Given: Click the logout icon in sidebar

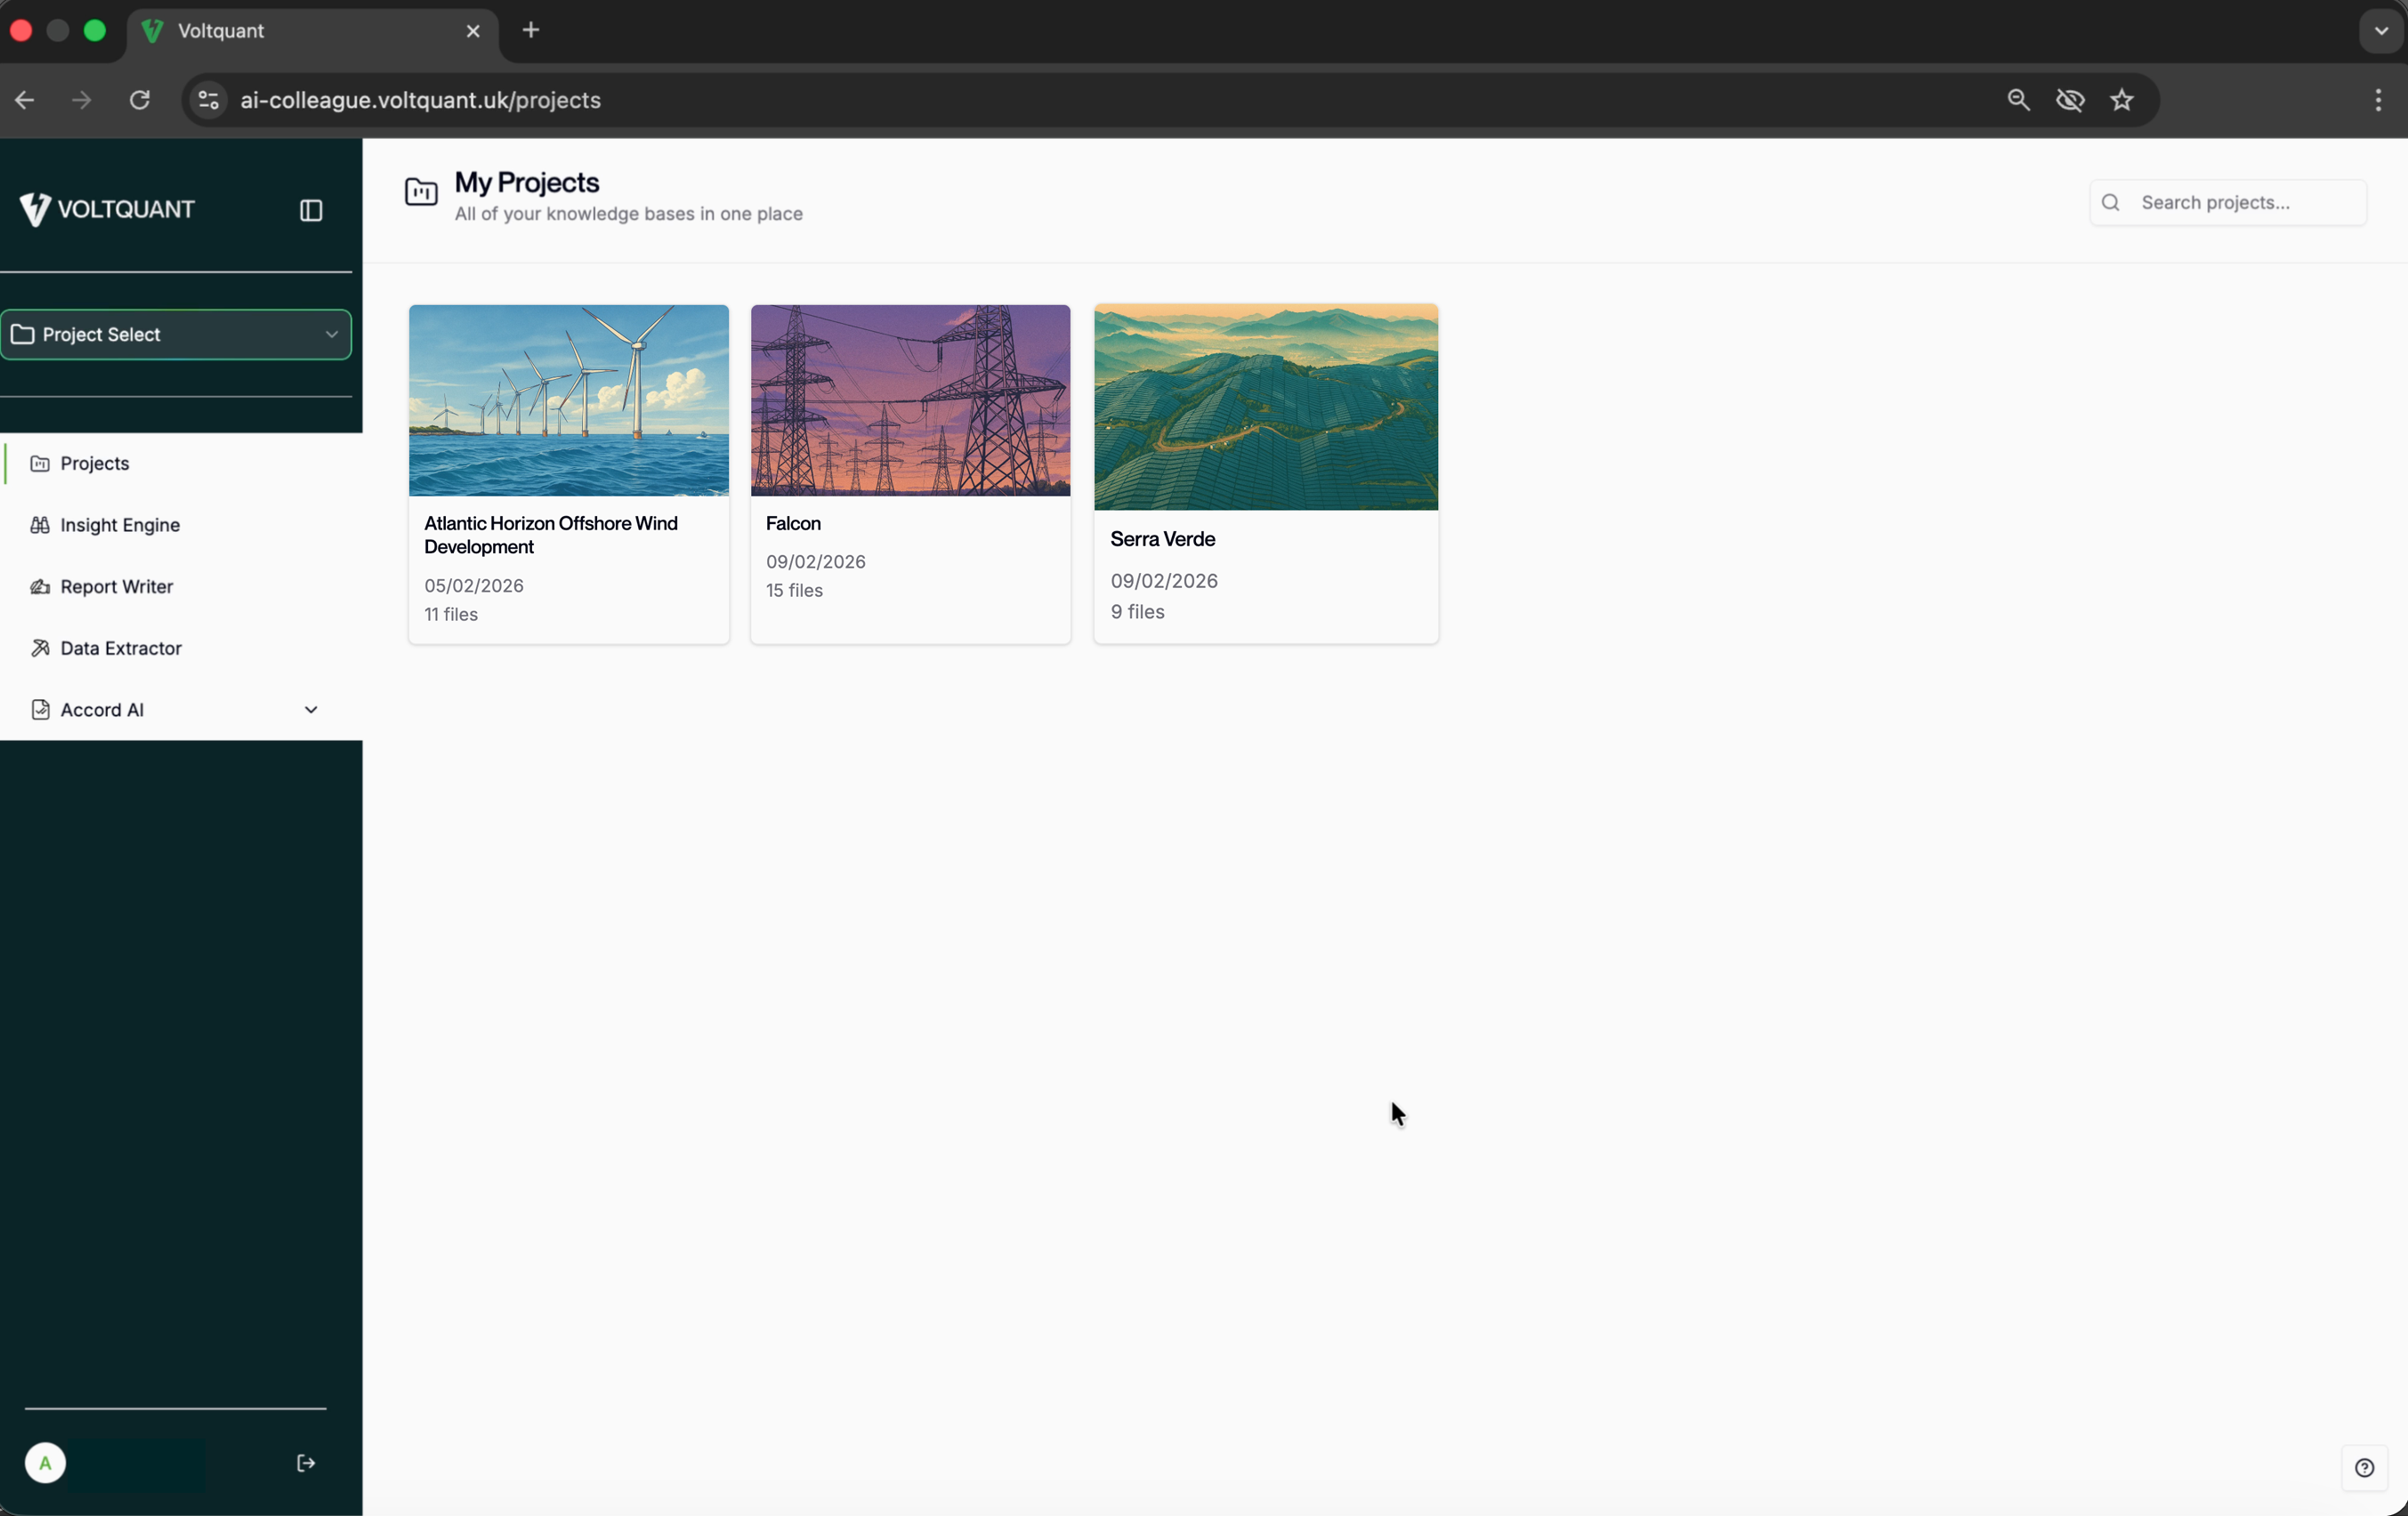Looking at the screenshot, I should [306, 1463].
